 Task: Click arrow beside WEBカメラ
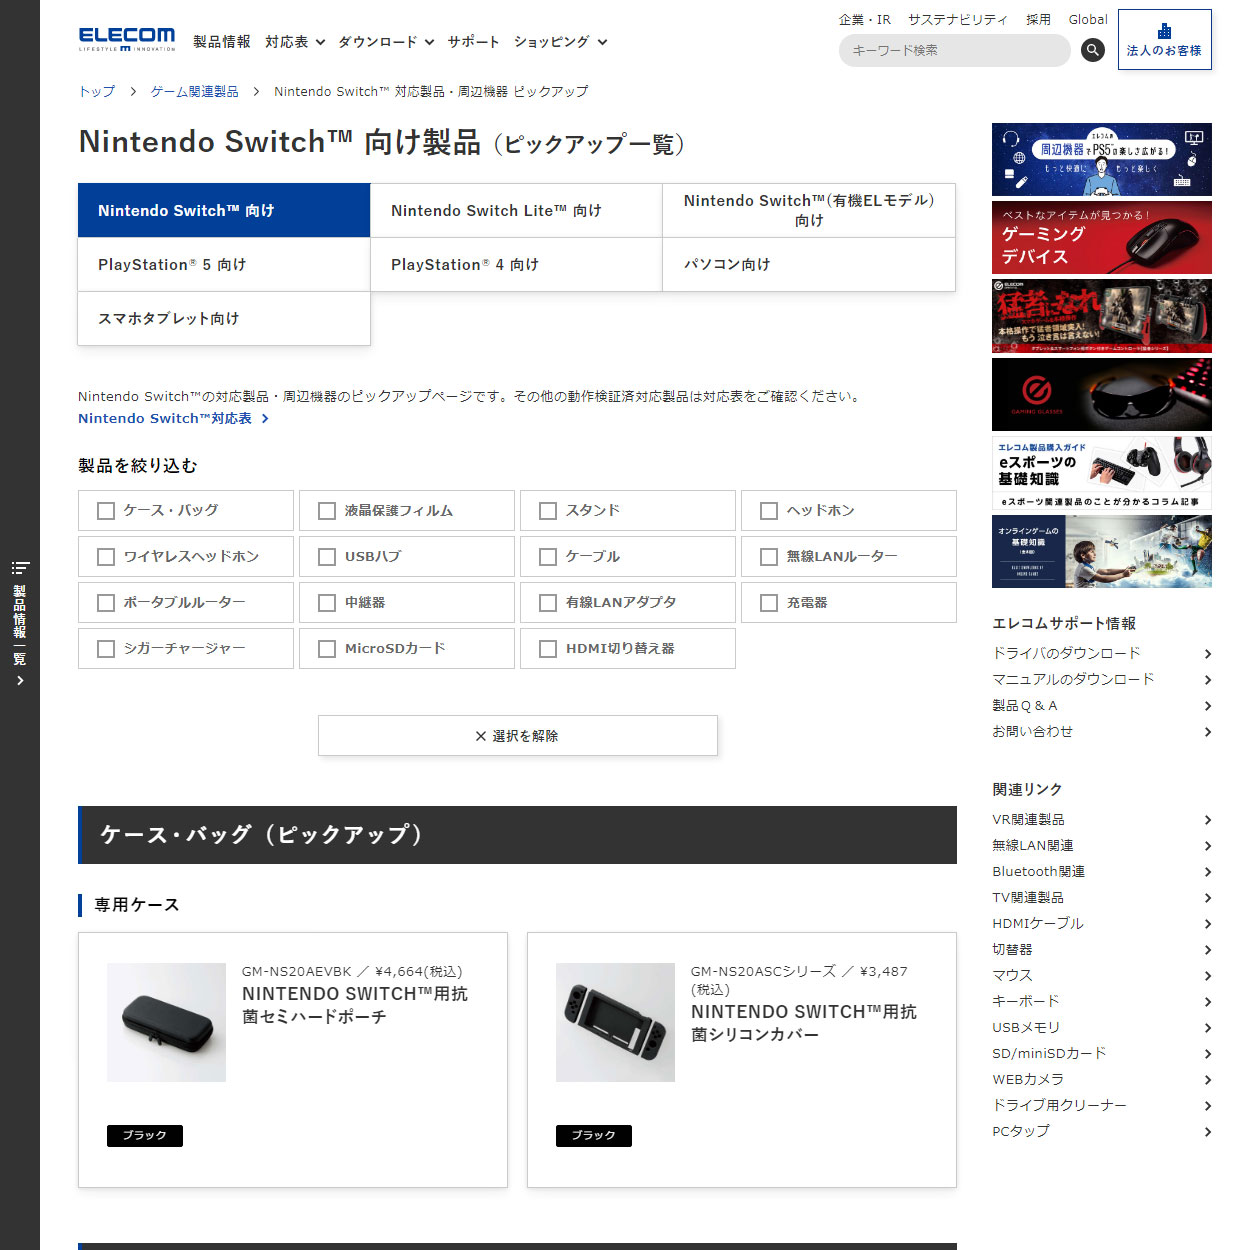[x=1208, y=1080]
